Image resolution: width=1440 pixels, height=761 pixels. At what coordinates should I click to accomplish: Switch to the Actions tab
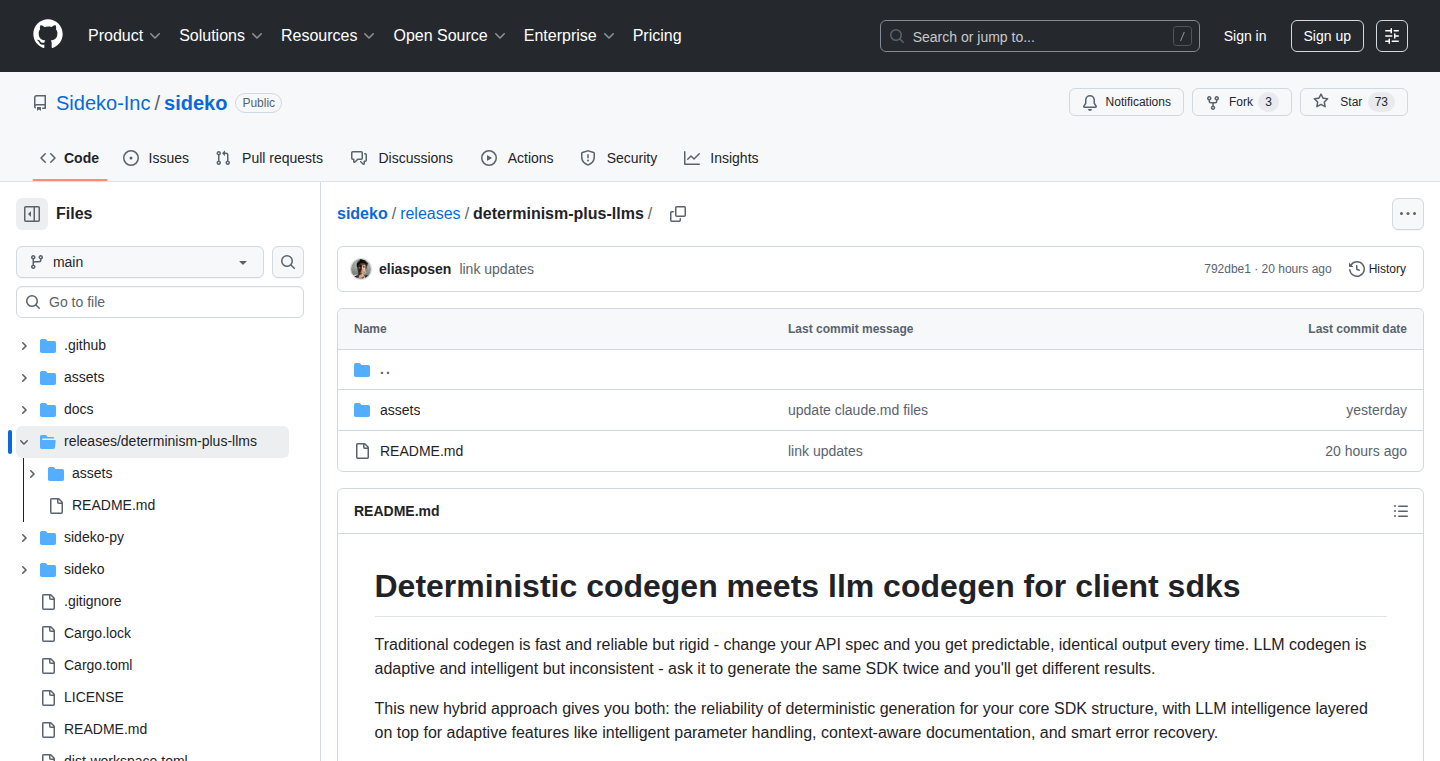[x=517, y=158]
